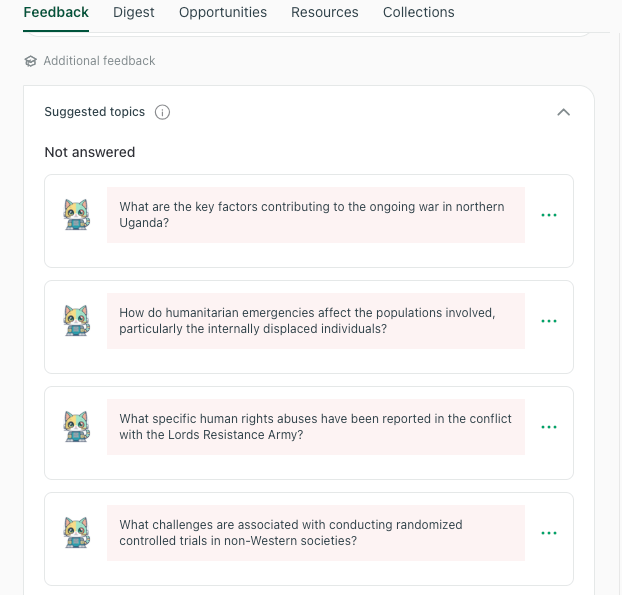The image size is (622, 595).
Task: Open options menu for randomized controlled trials question
Action: (x=549, y=533)
